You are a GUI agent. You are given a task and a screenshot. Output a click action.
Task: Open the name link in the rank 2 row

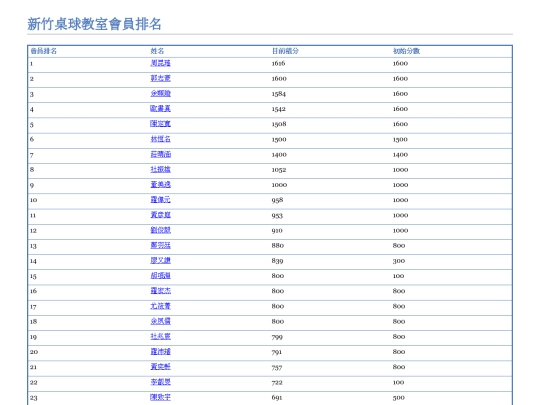(160, 79)
